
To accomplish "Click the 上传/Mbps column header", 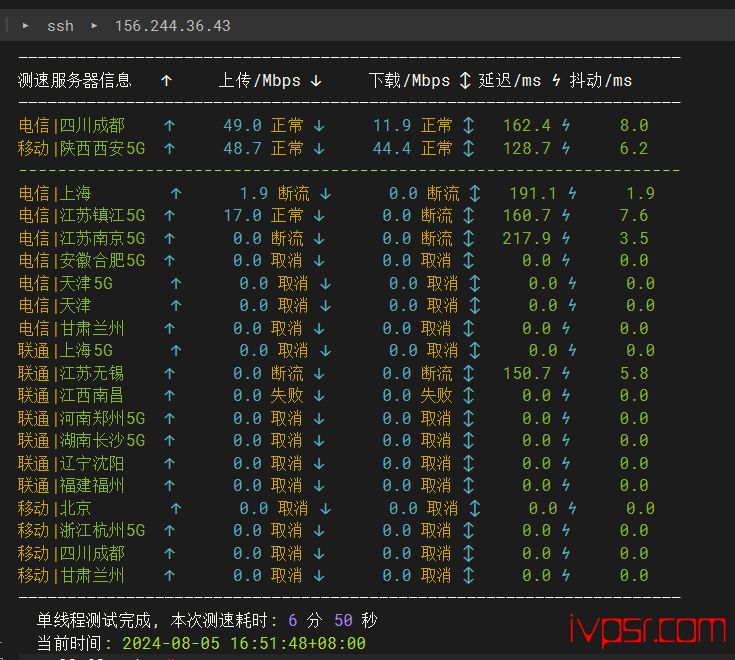I will [x=260, y=81].
